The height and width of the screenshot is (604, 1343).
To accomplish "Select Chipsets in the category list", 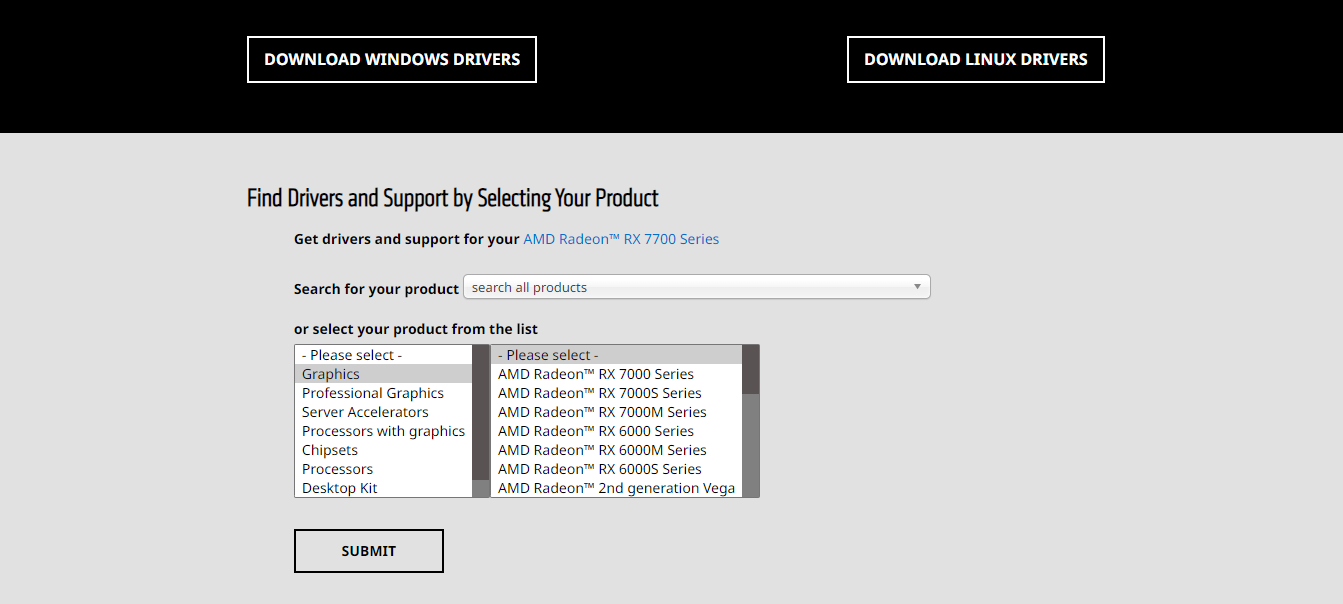I will coord(383,450).
